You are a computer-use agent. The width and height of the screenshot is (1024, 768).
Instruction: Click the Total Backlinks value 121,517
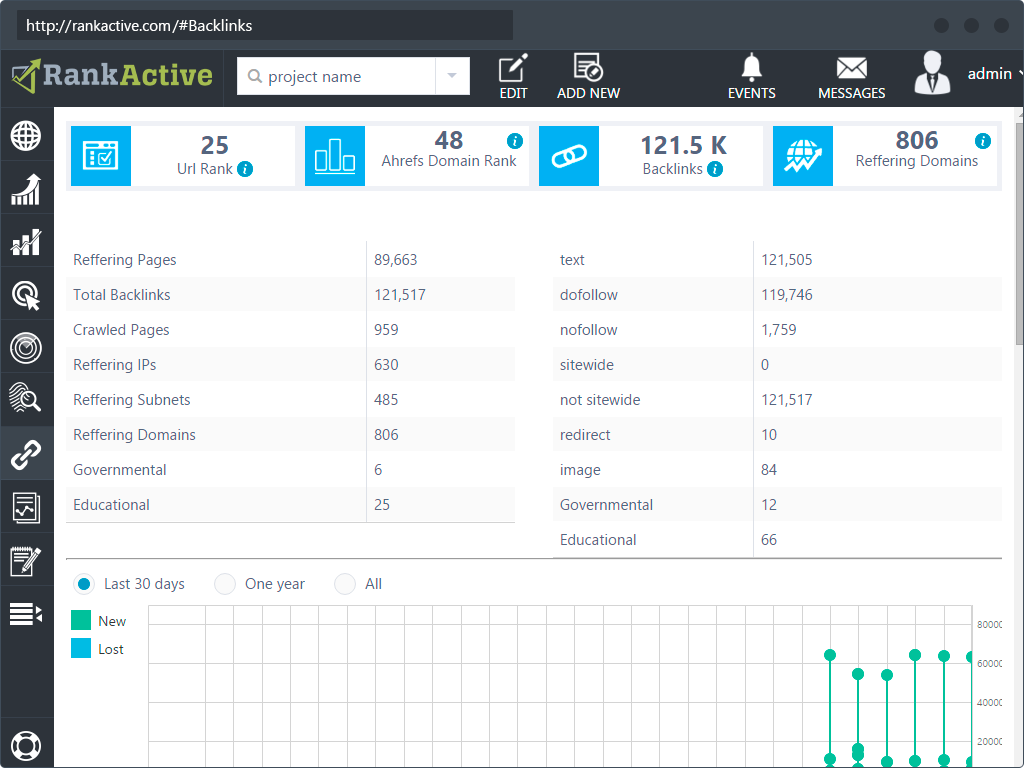[400, 295]
